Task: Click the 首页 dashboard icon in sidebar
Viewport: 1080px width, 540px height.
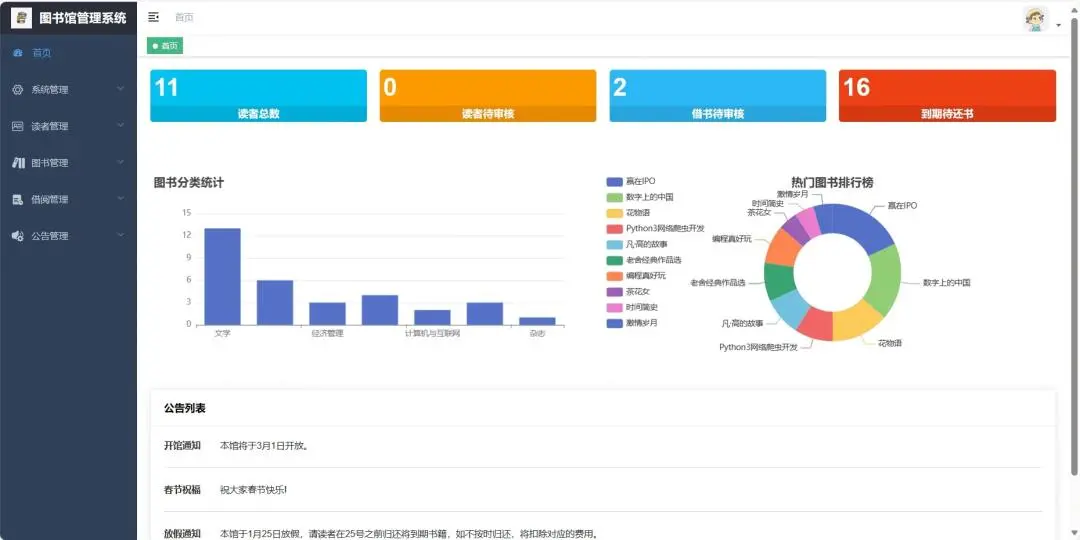Action: click(x=18, y=53)
